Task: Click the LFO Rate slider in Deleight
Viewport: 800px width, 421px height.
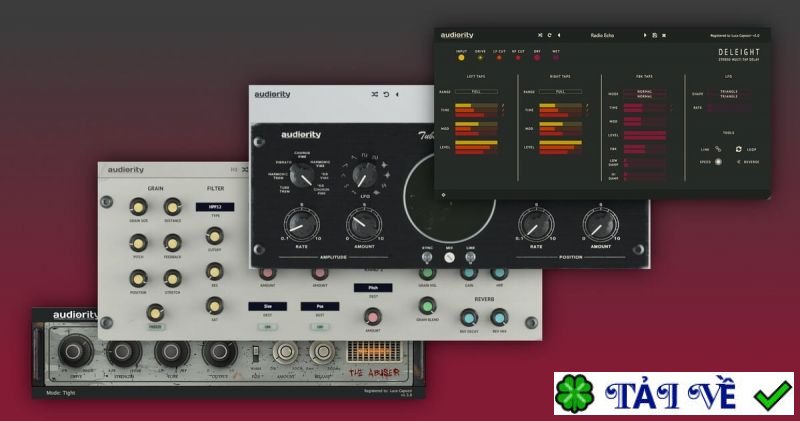Action: coord(729,108)
